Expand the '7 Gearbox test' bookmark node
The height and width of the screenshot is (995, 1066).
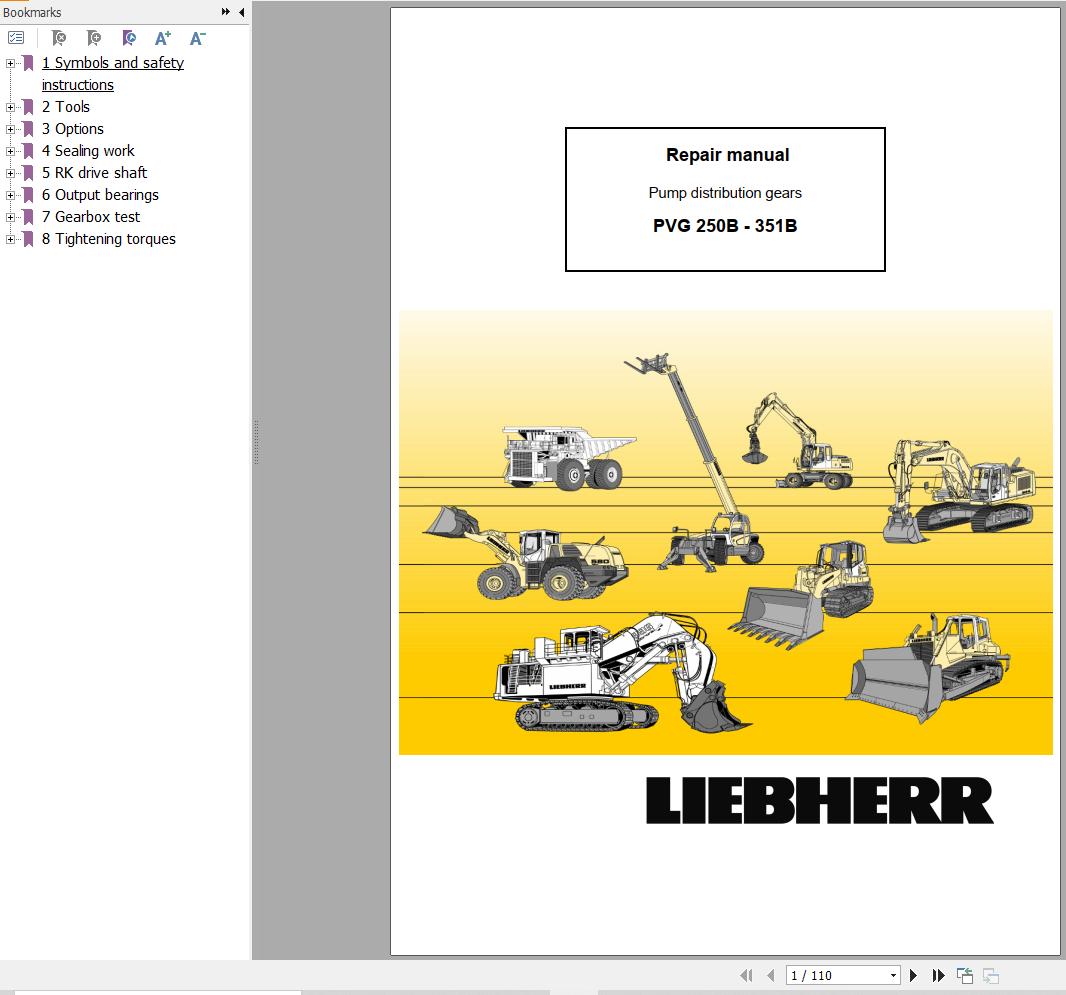[x=10, y=217]
